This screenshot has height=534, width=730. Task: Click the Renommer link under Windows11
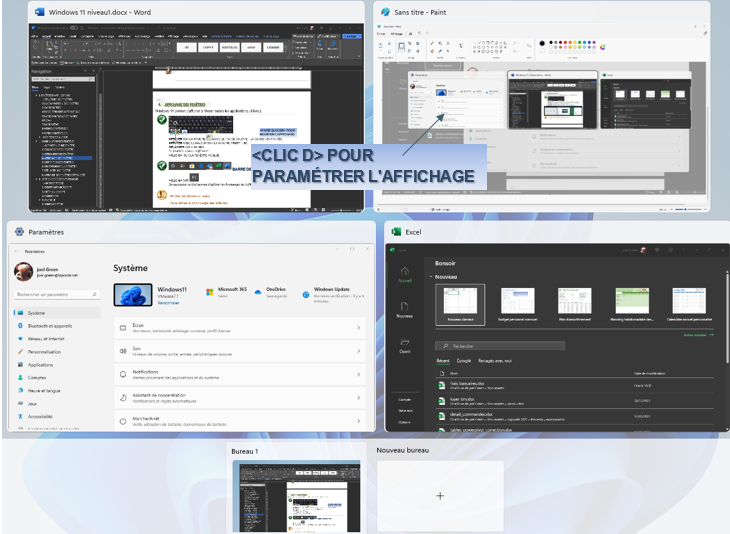(x=169, y=303)
